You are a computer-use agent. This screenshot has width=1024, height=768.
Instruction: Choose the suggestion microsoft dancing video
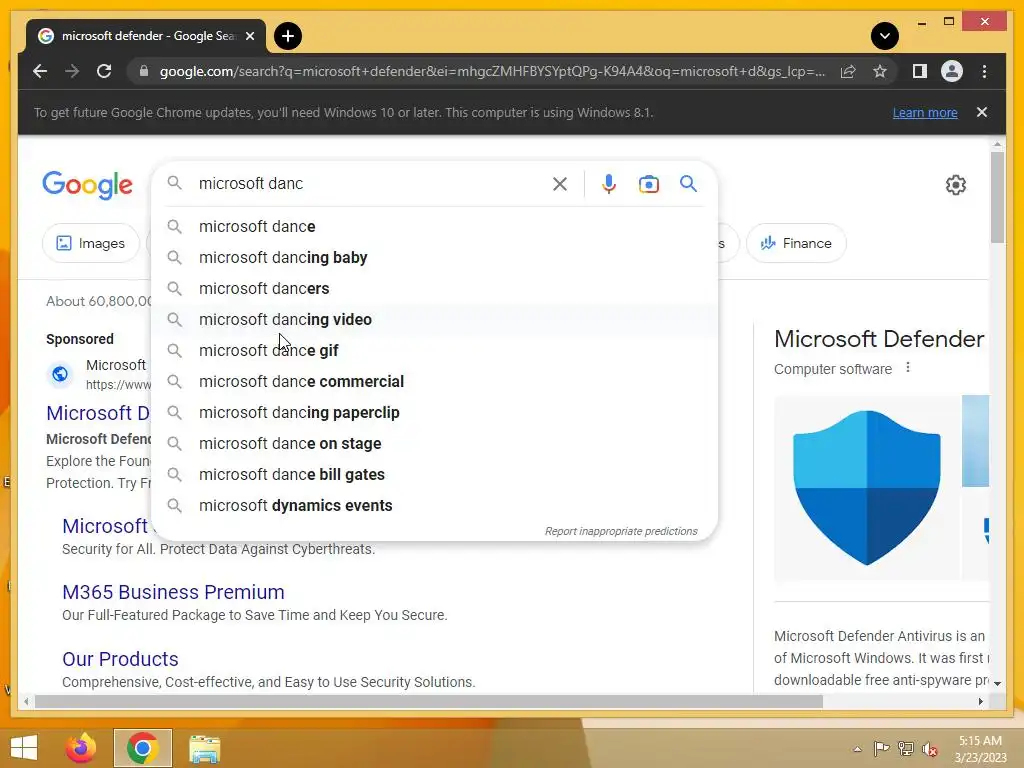434,319
